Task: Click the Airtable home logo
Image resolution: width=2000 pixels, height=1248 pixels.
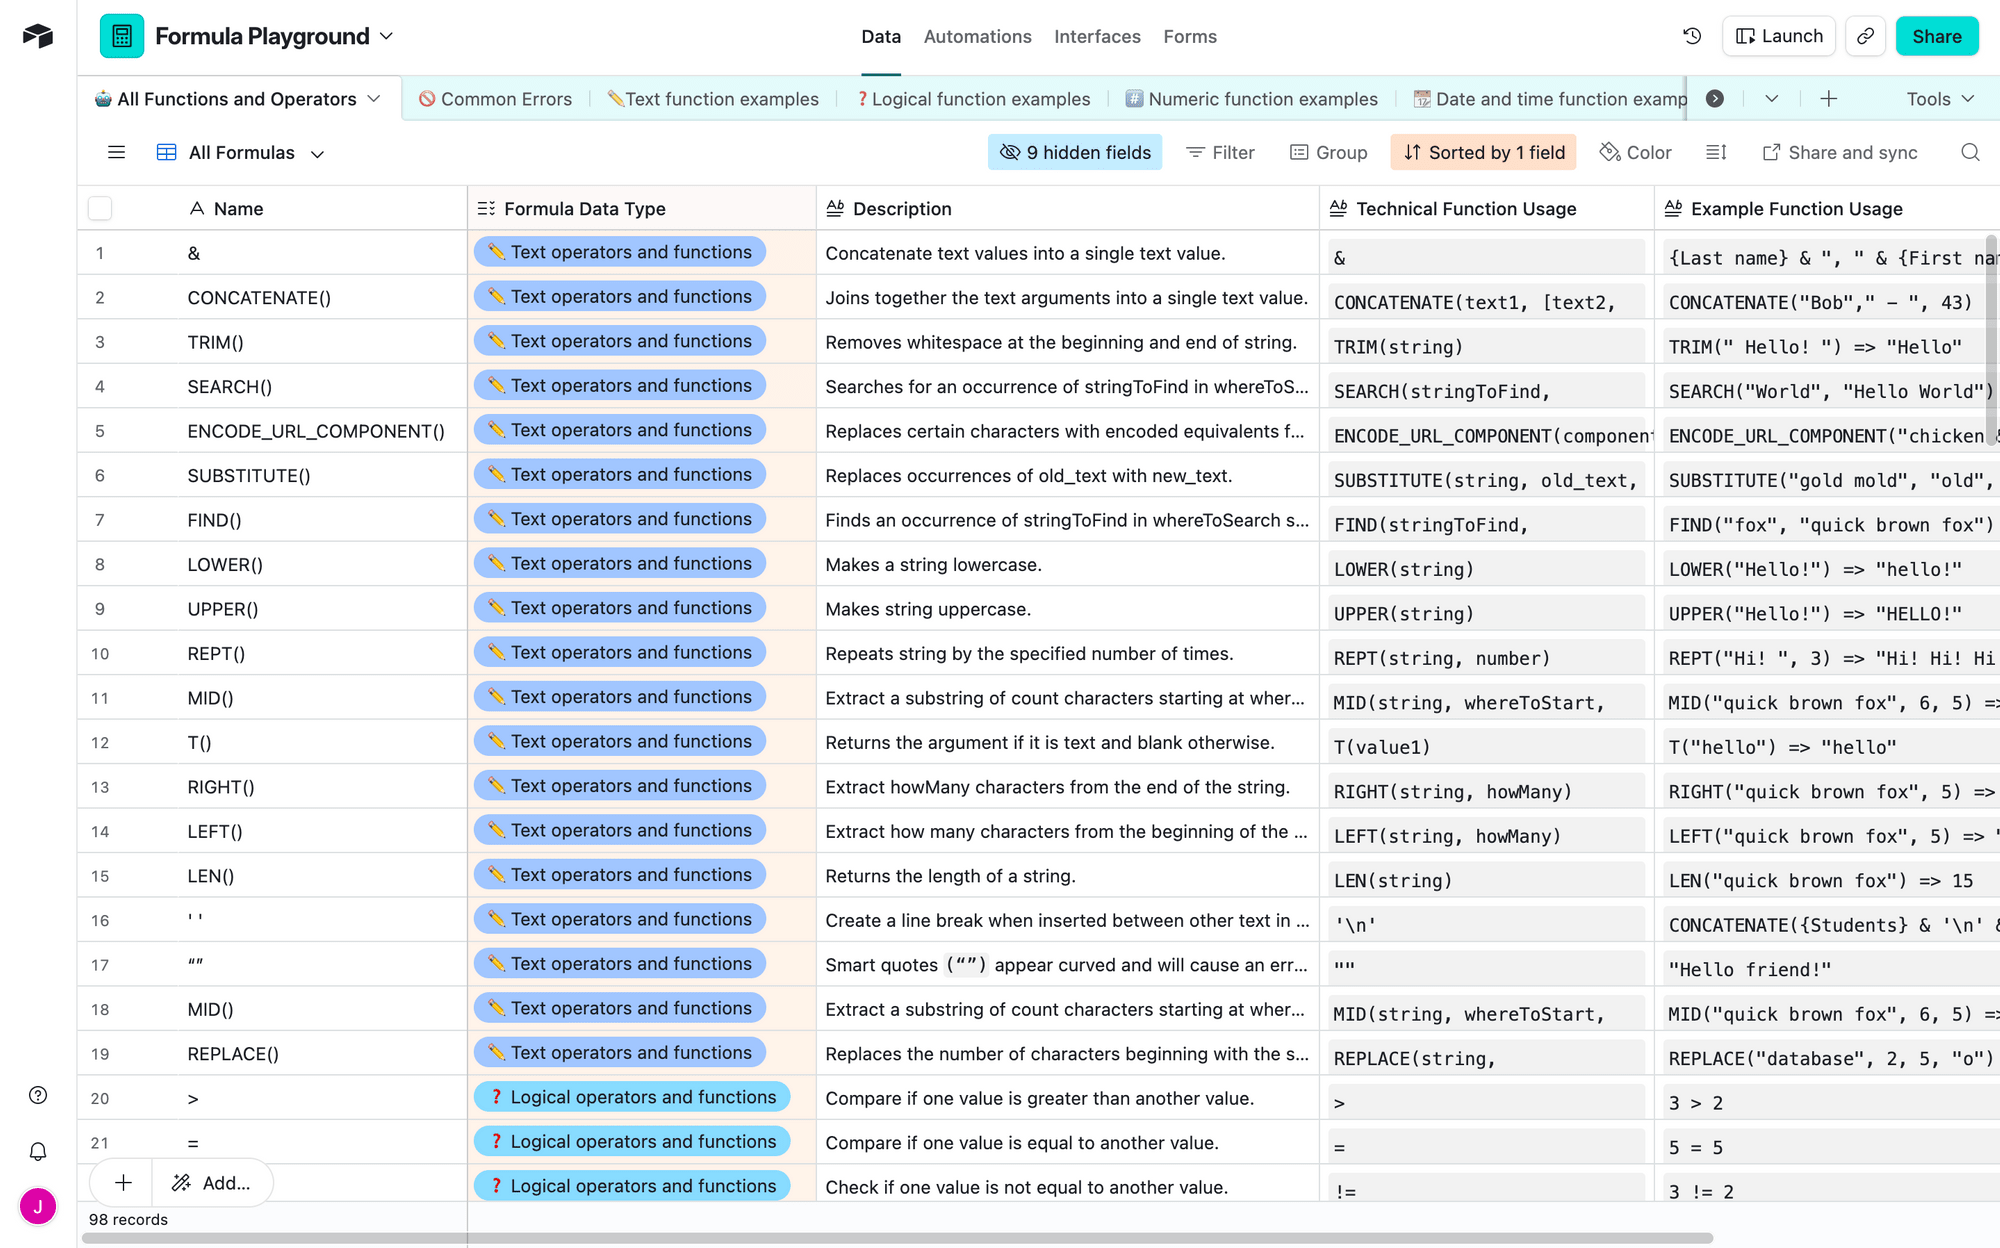Action: (38, 36)
